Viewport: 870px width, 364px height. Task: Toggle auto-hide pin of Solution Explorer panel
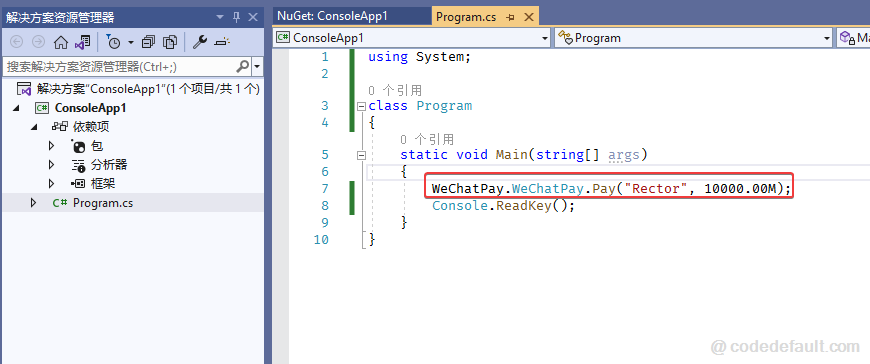point(237,17)
